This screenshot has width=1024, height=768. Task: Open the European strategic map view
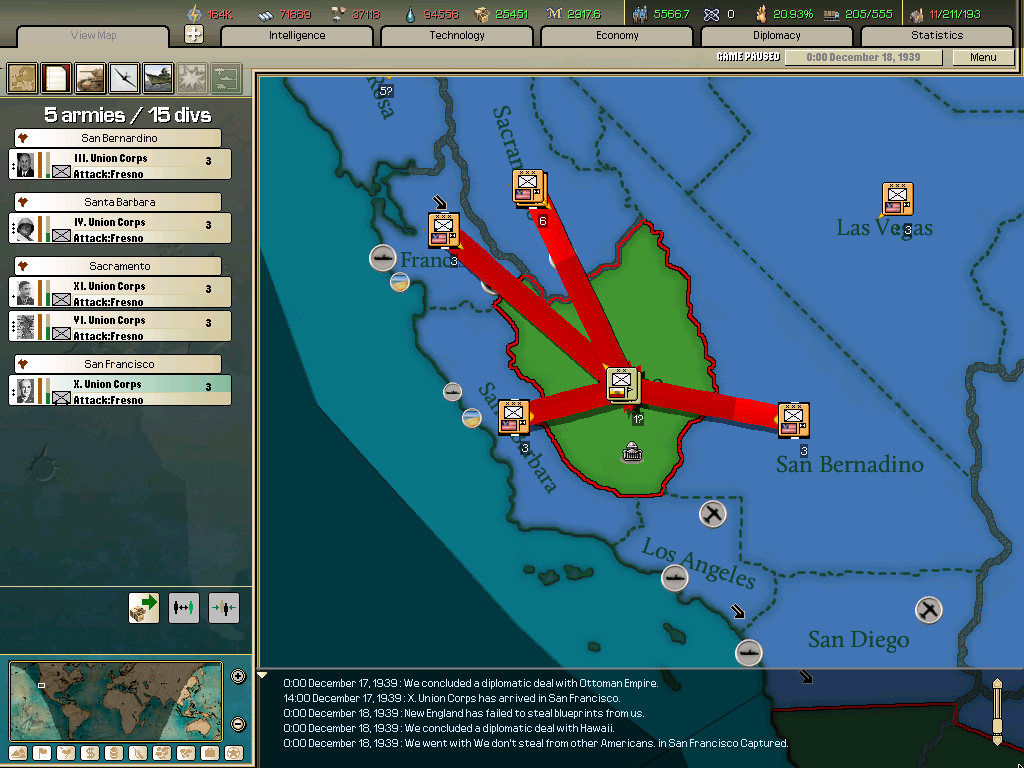pos(21,78)
